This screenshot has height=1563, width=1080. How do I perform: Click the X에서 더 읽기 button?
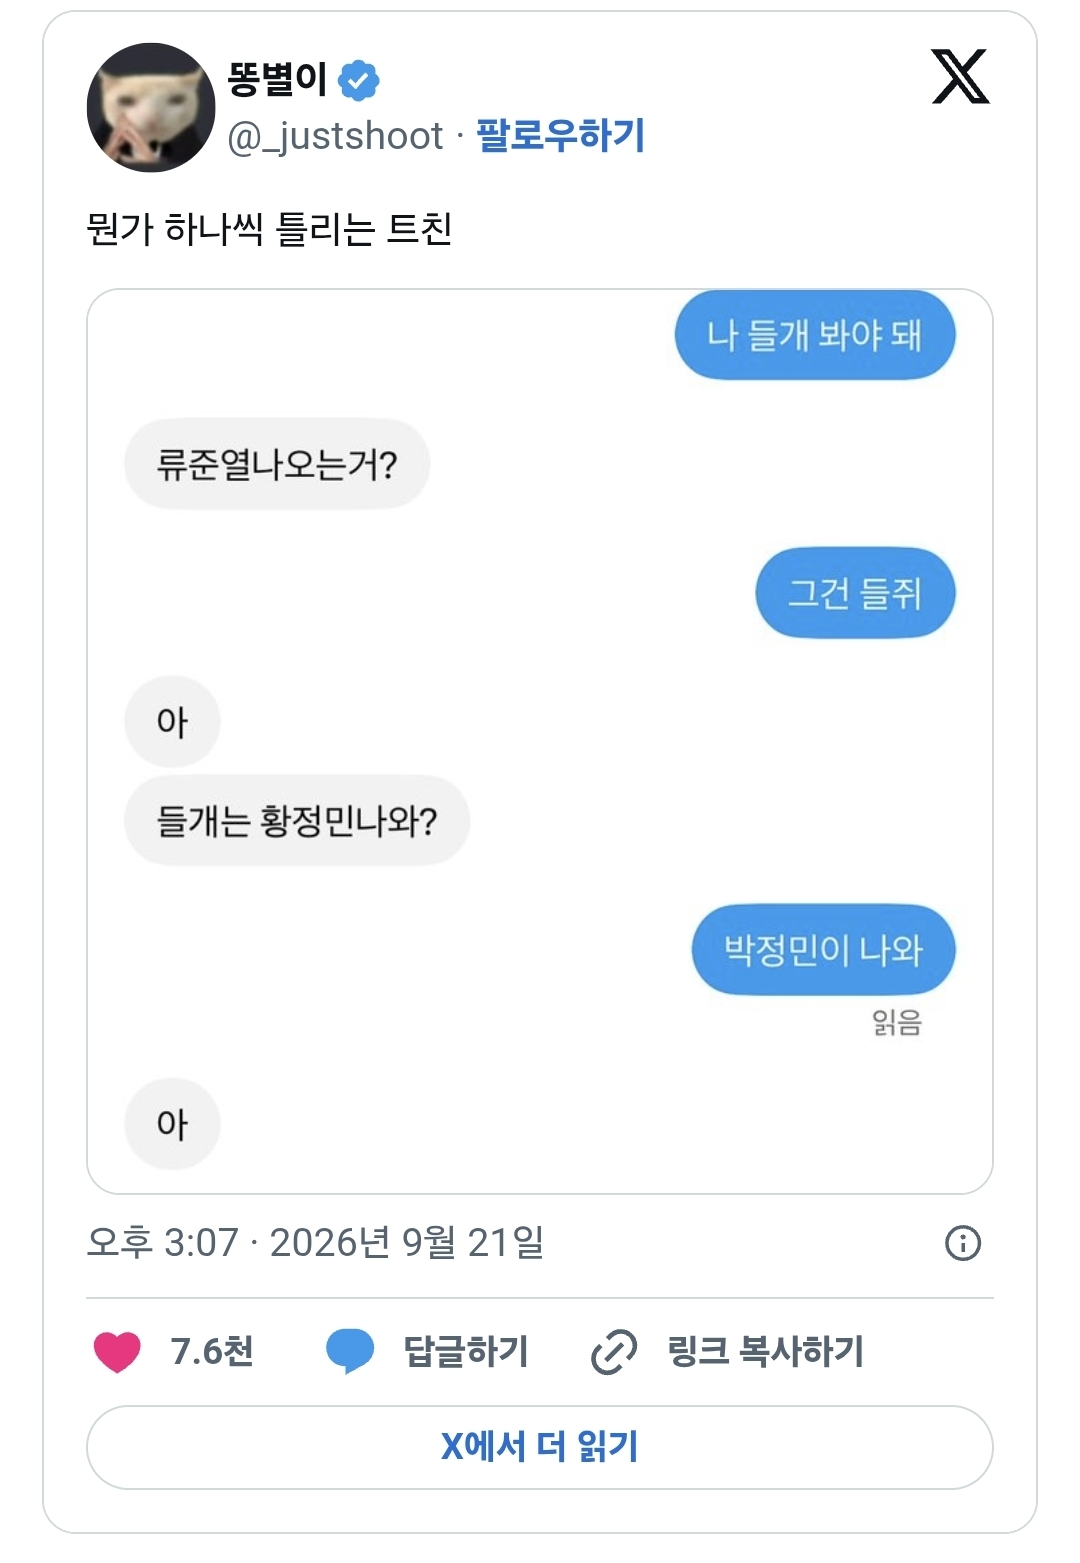[540, 1447]
